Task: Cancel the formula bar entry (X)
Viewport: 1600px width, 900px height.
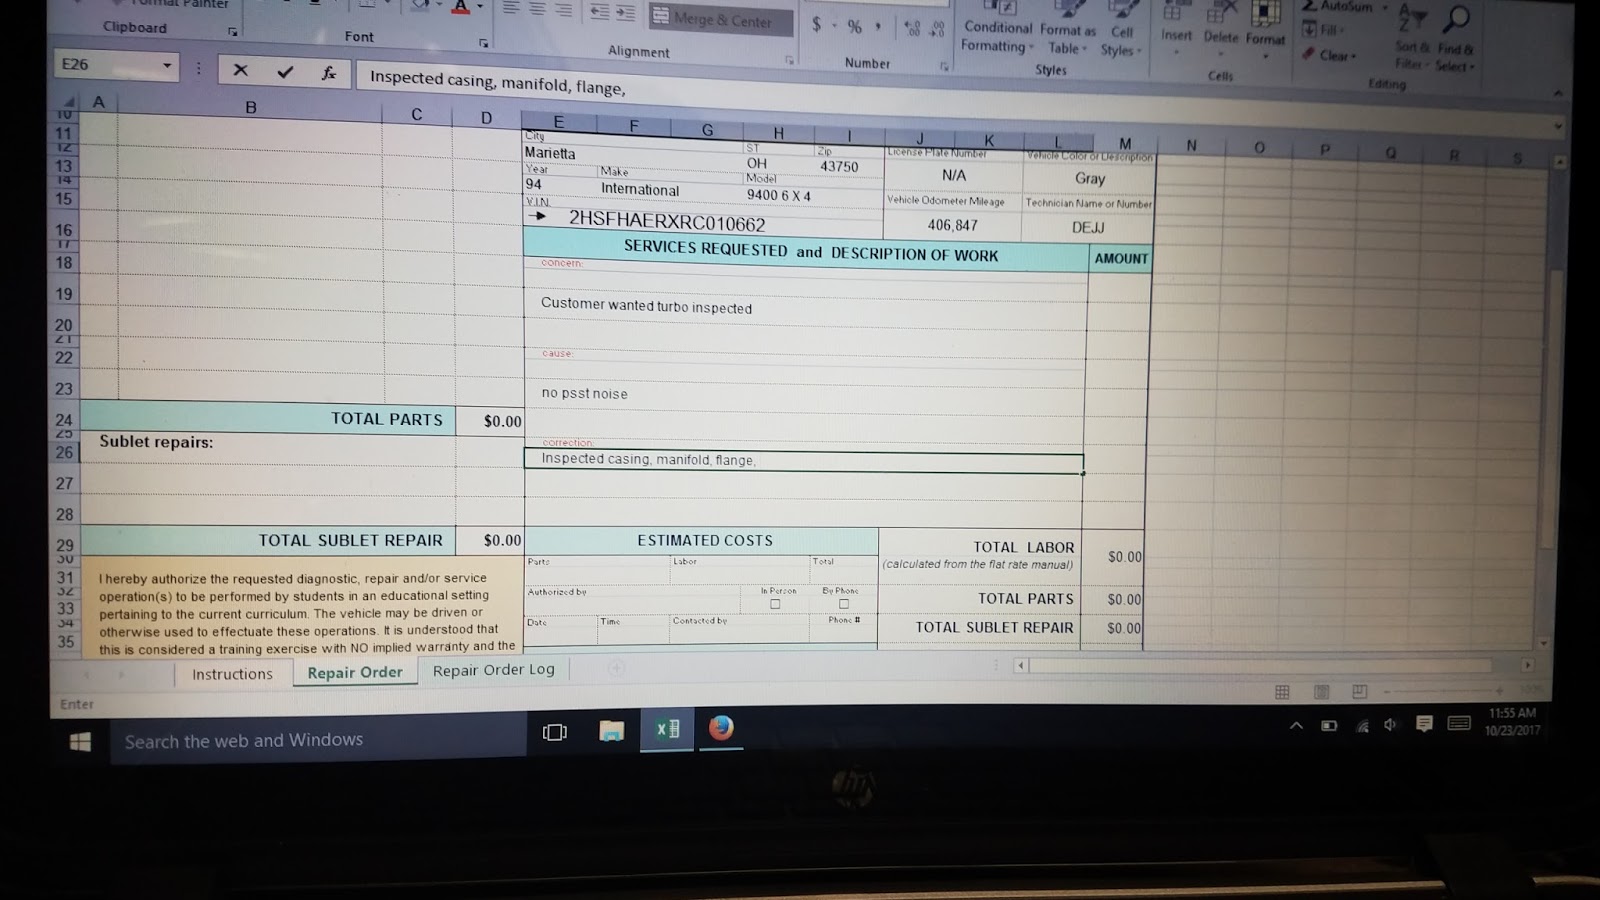Action: pyautogui.click(x=240, y=70)
